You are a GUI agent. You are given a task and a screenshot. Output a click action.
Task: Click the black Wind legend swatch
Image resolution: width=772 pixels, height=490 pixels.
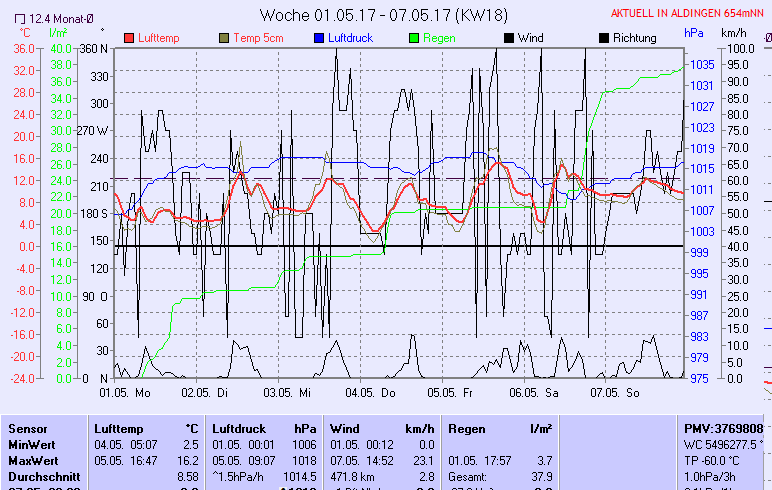pyautogui.click(x=508, y=38)
